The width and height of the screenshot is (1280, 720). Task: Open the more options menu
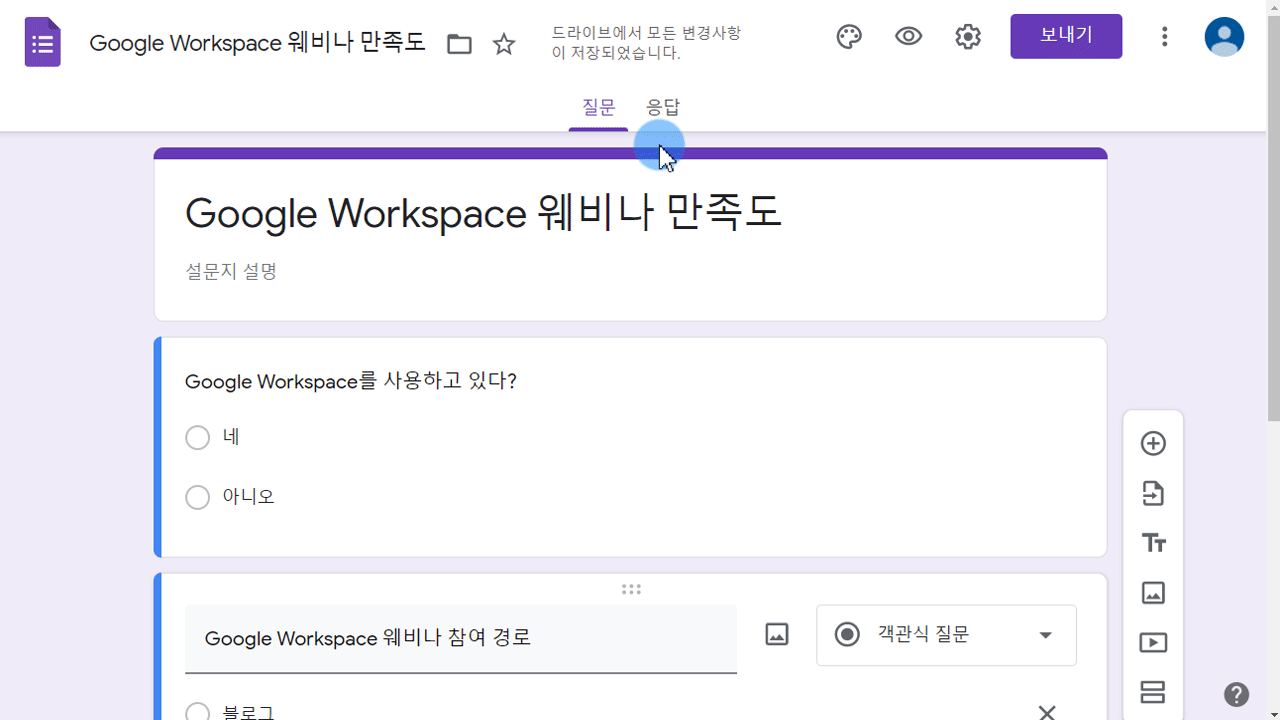(1164, 37)
